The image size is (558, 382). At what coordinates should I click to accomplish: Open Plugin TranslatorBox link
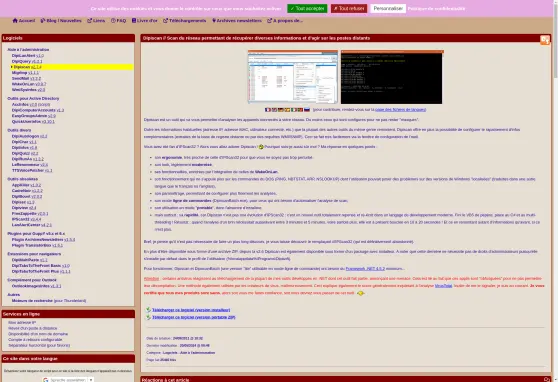37,245
